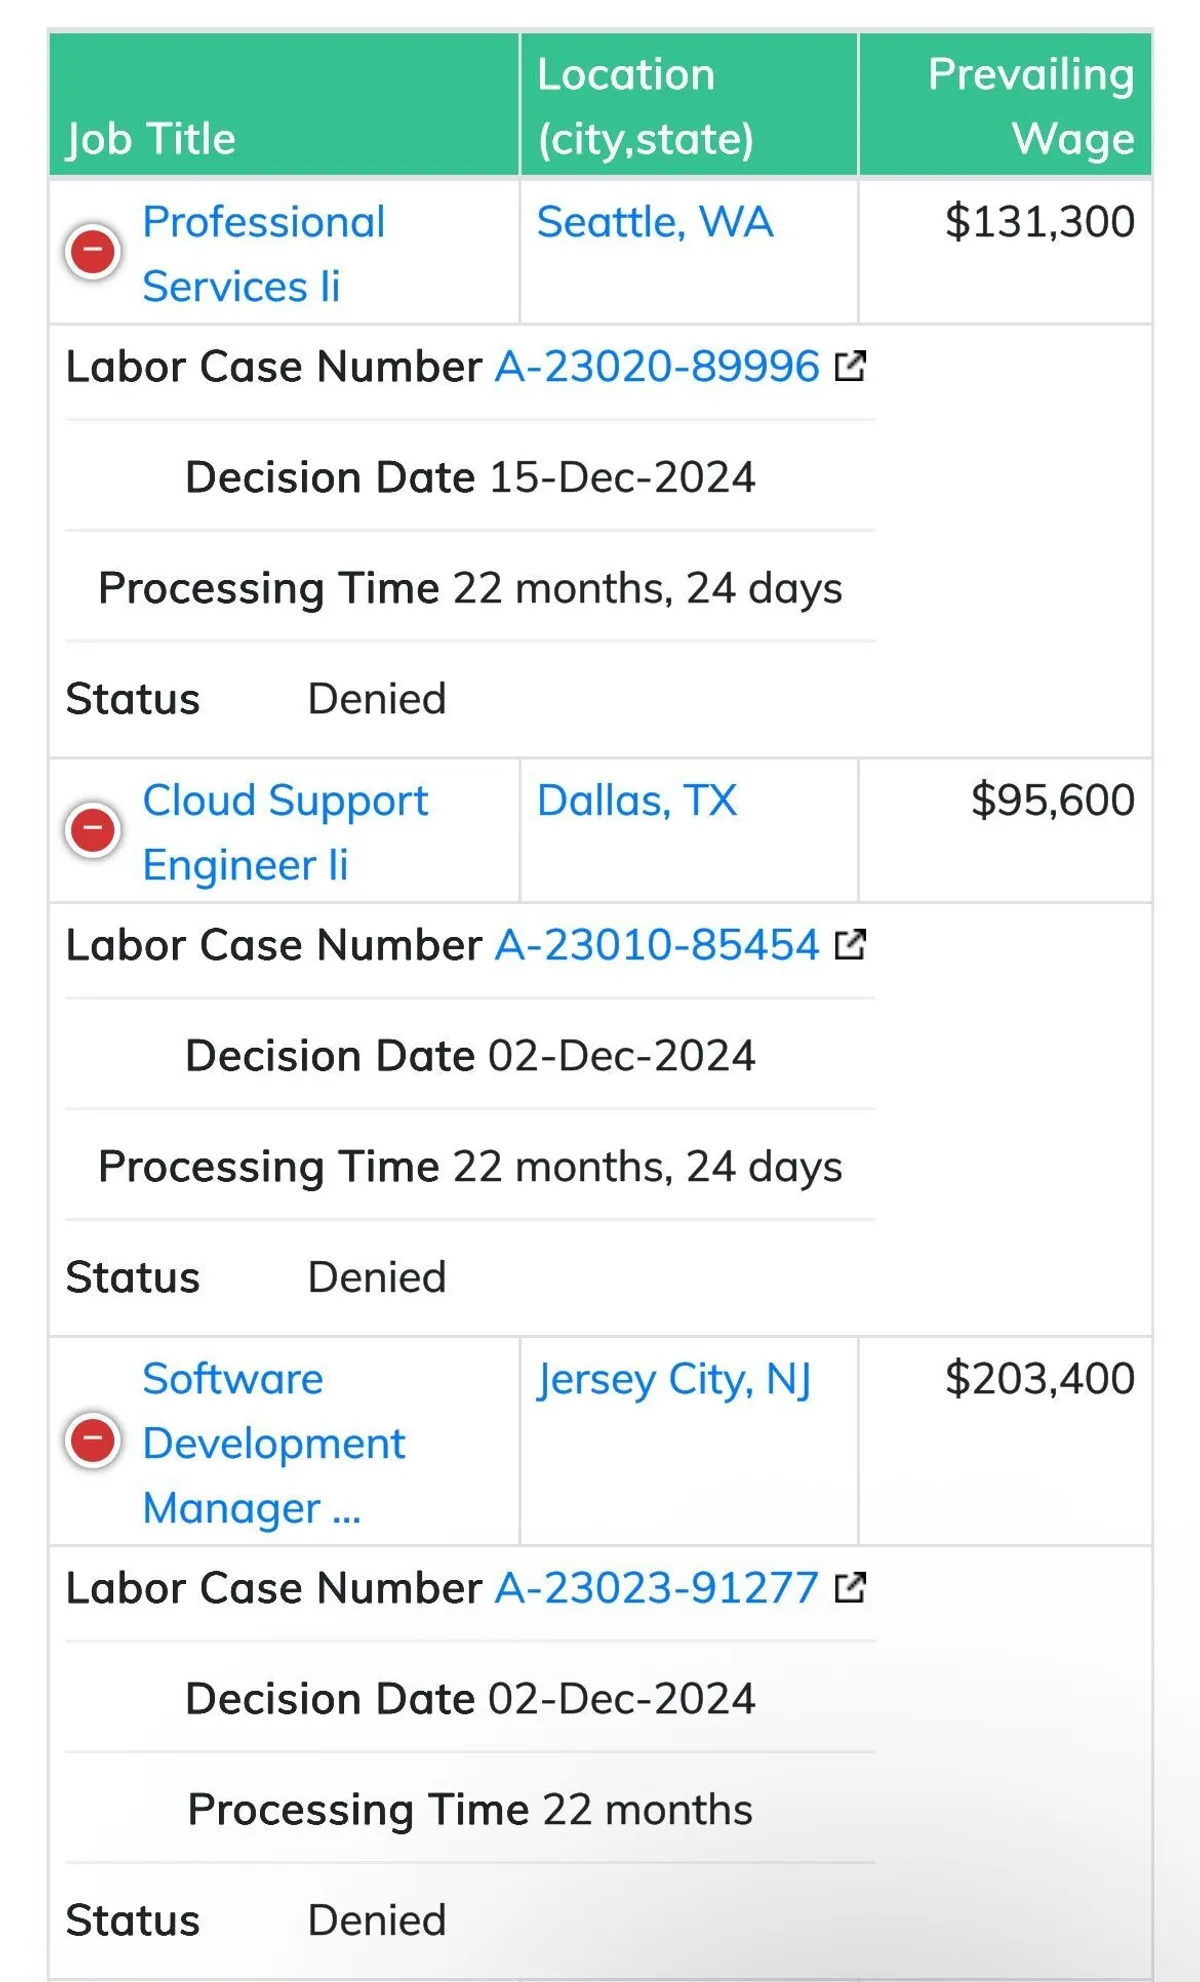
Task: Collapse the Software Development Manager row
Action: 93,1441
